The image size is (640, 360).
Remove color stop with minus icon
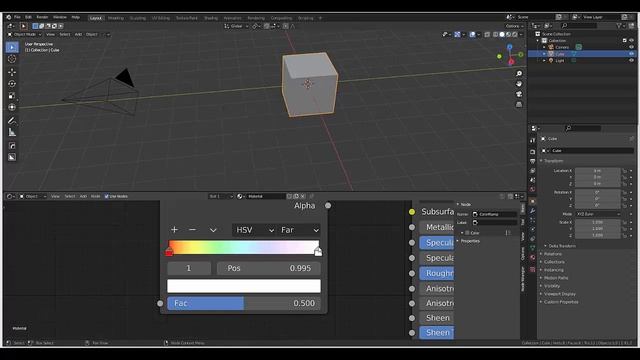pyautogui.click(x=192, y=230)
